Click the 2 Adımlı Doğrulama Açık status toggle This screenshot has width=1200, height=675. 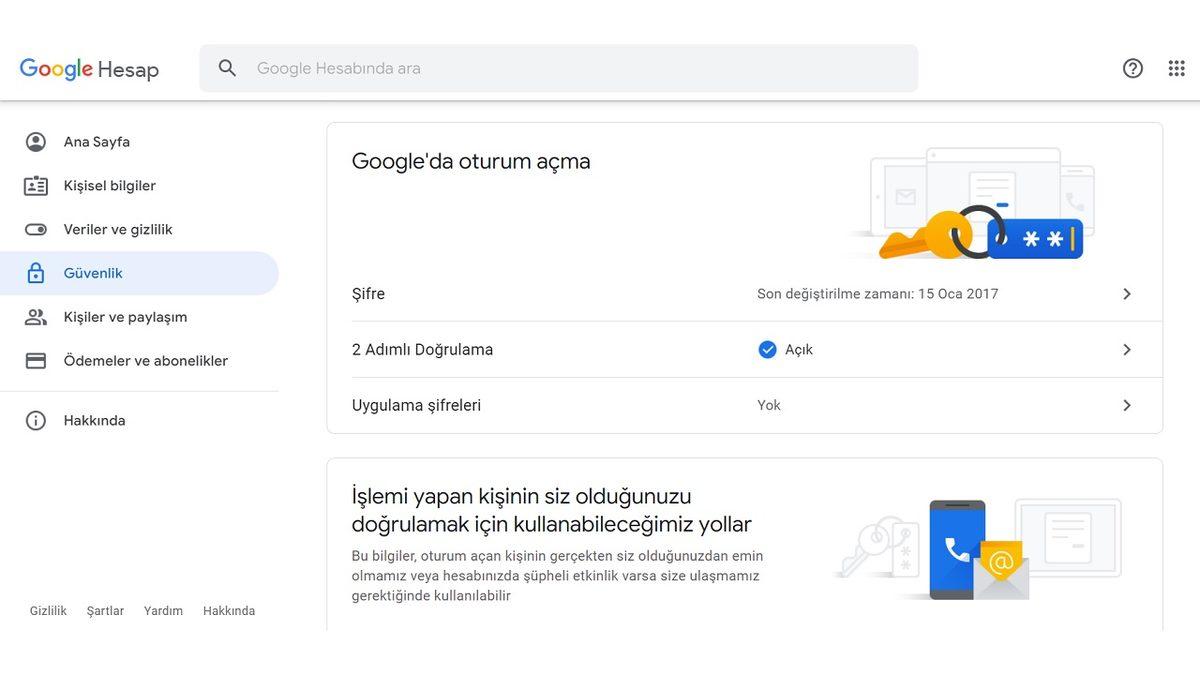[789, 349]
